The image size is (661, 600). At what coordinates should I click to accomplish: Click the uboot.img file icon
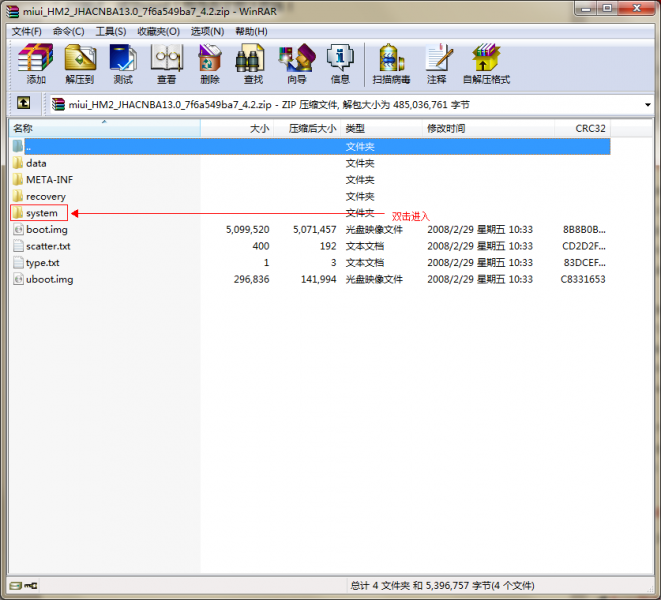point(18,279)
